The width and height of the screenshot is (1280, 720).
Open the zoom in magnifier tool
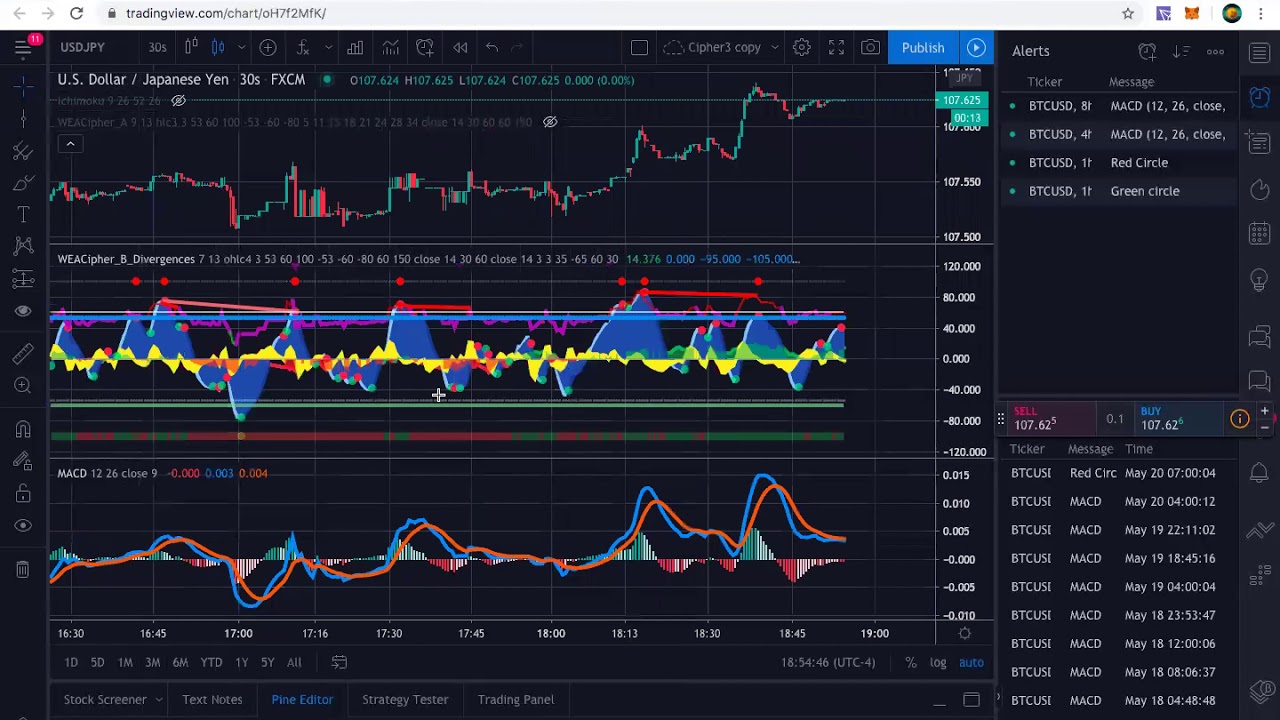pos(23,385)
